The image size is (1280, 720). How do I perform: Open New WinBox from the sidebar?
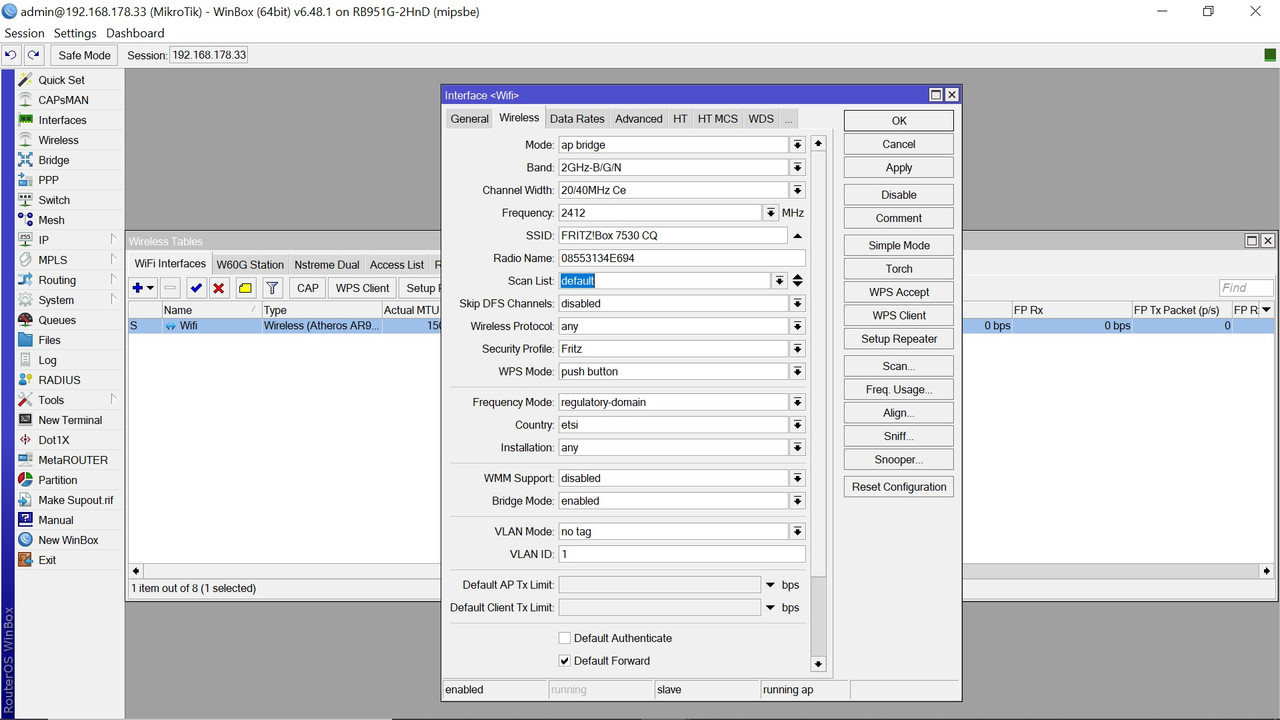point(68,540)
